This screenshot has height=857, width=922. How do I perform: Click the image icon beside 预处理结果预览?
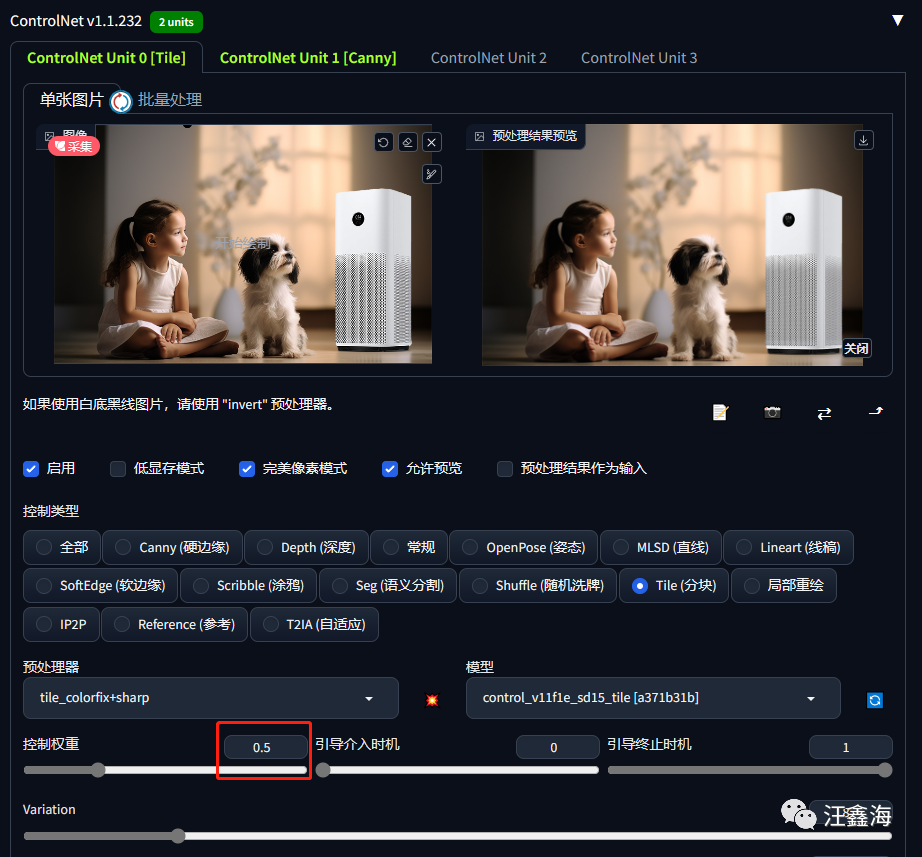click(x=480, y=136)
